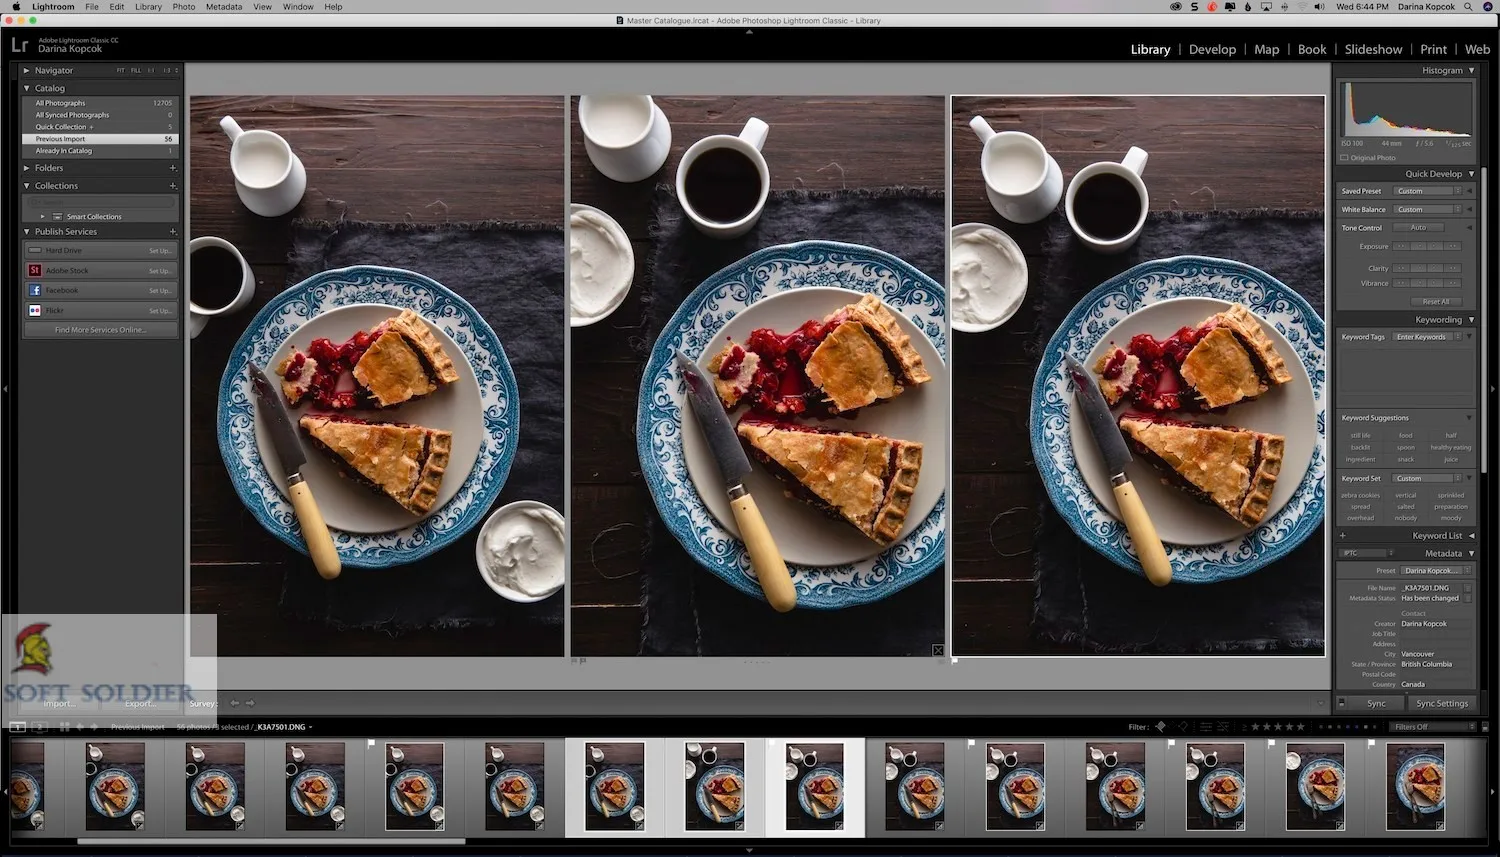Image resolution: width=1500 pixels, height=857 pixels.
Task: Click the Sync button
Action: point(1377,704)
